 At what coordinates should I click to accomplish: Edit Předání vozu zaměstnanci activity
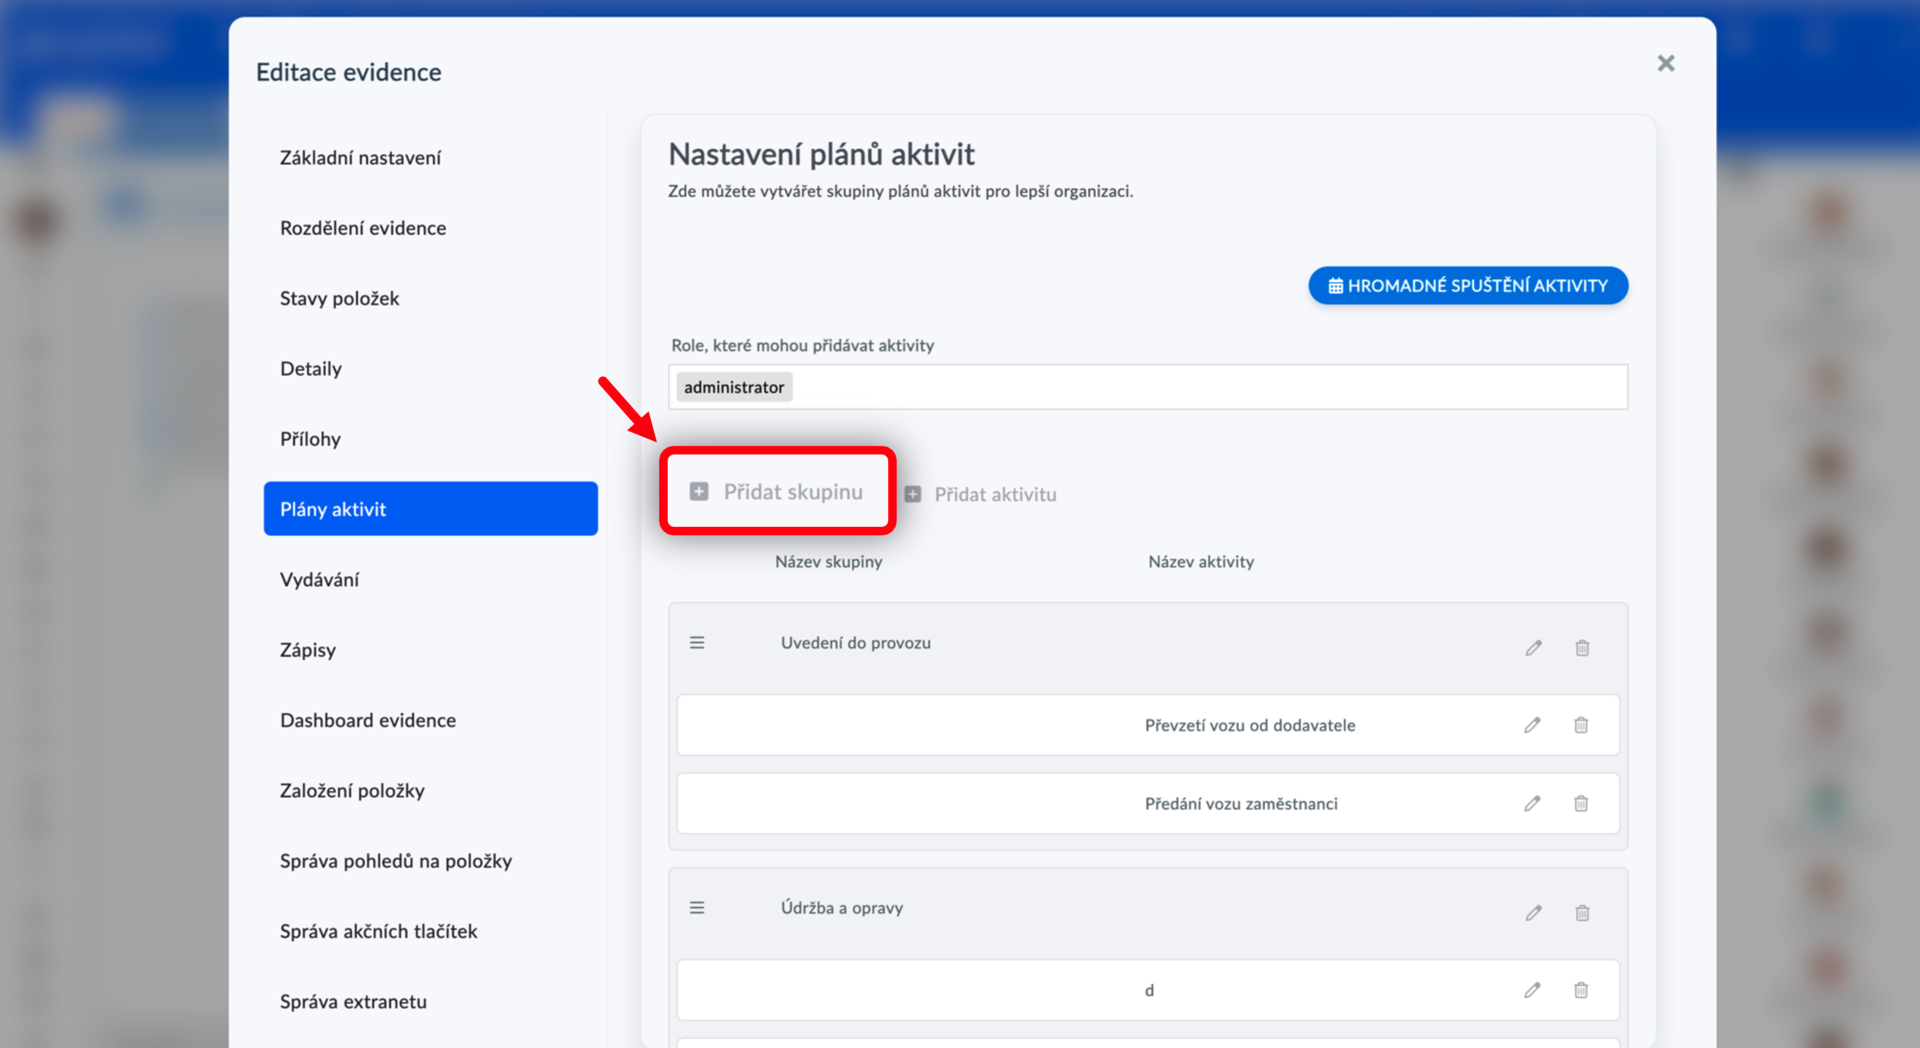tap(1532, 803)
